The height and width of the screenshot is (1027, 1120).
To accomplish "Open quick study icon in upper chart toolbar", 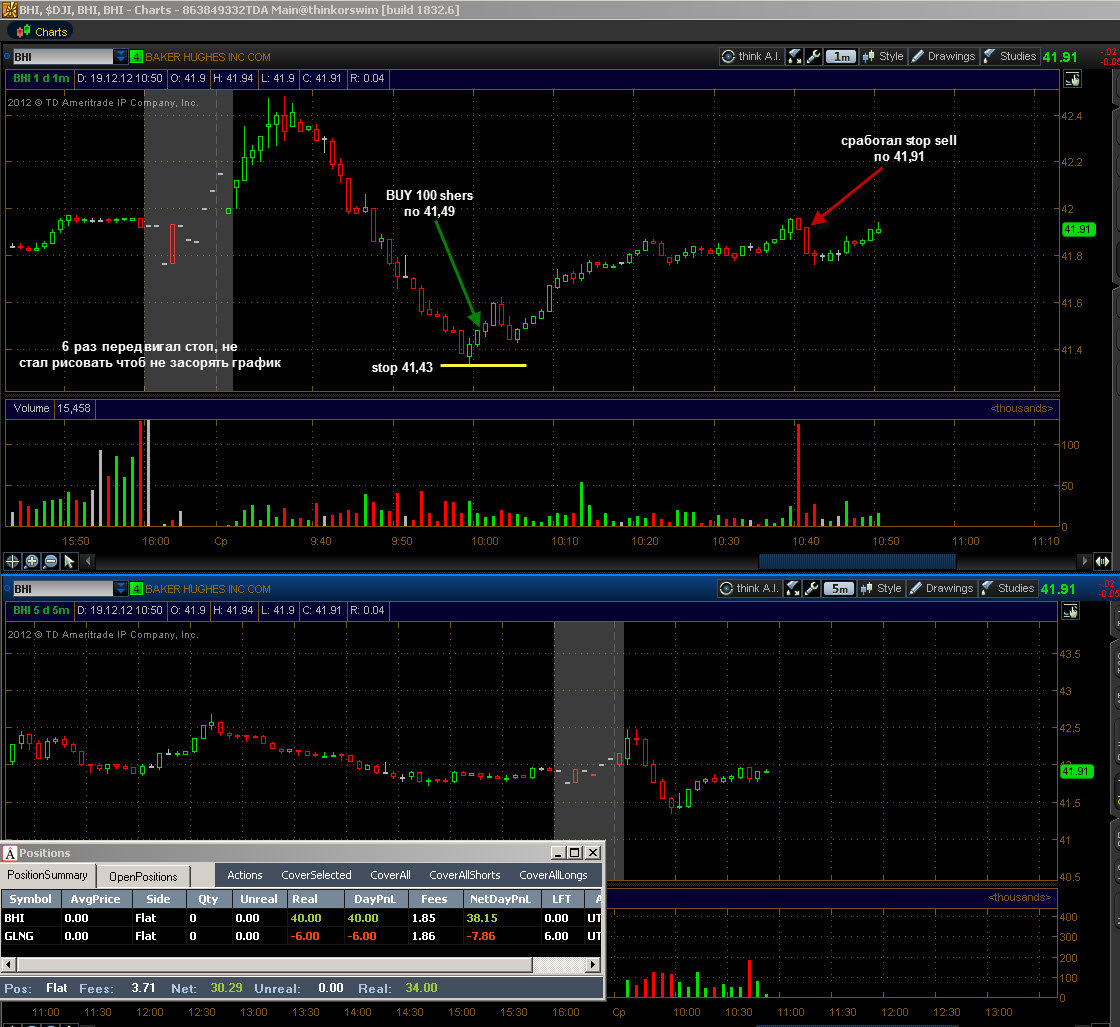I will point(794,56).
